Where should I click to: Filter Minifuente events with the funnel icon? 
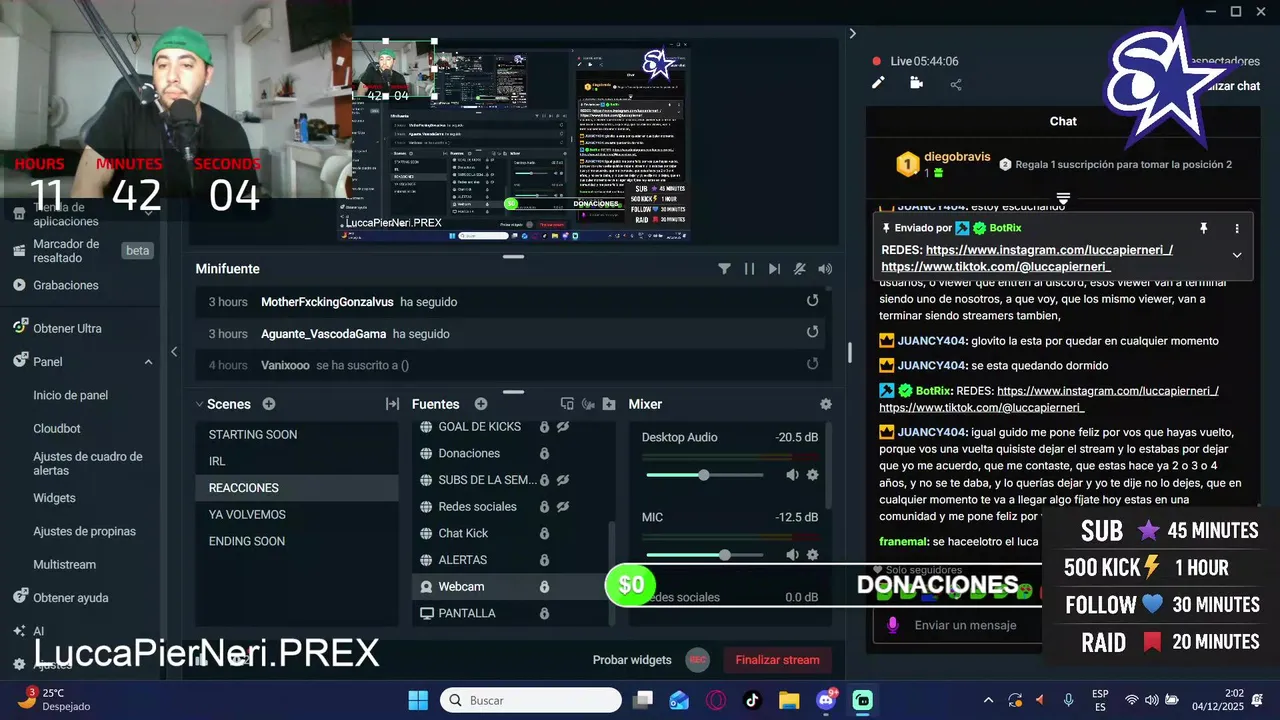point(724,269)
